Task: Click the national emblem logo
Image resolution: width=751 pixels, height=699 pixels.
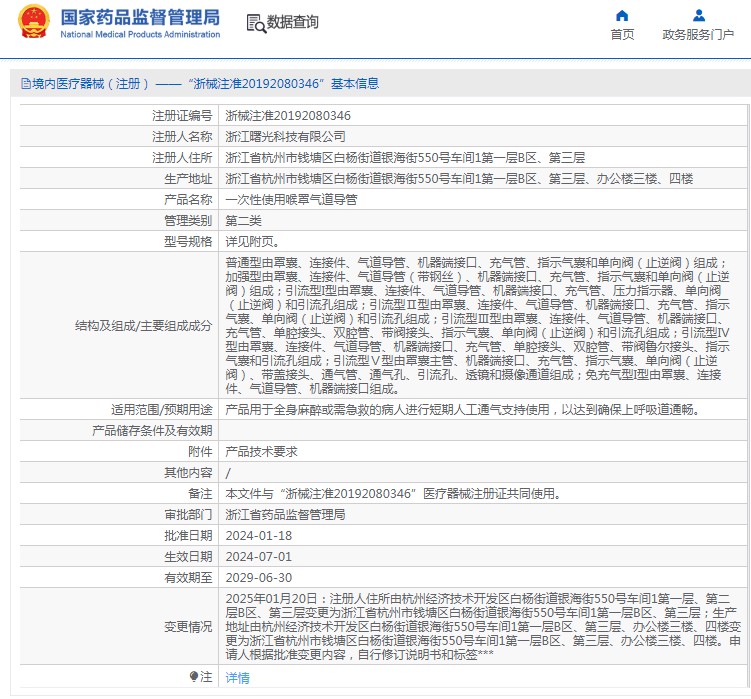Action: click(34, 22)
